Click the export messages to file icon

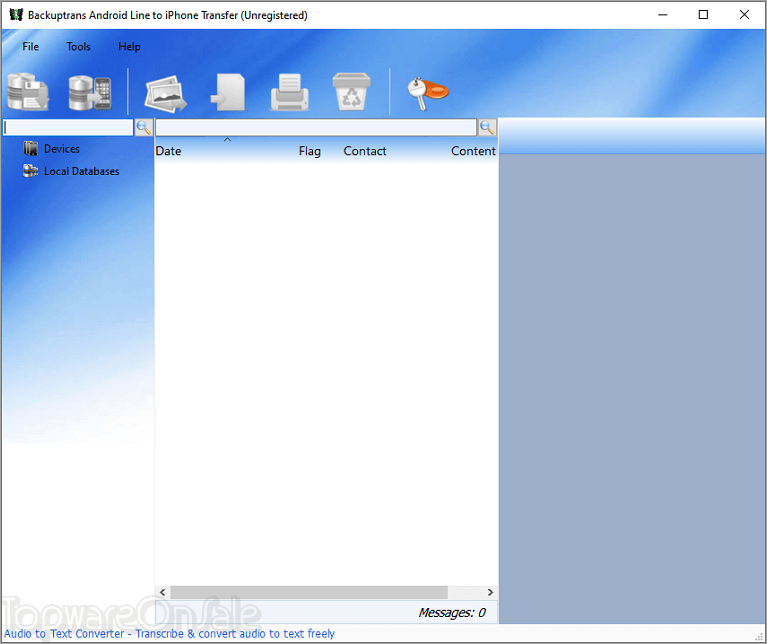pyautogui.click(x=228, y=92)
